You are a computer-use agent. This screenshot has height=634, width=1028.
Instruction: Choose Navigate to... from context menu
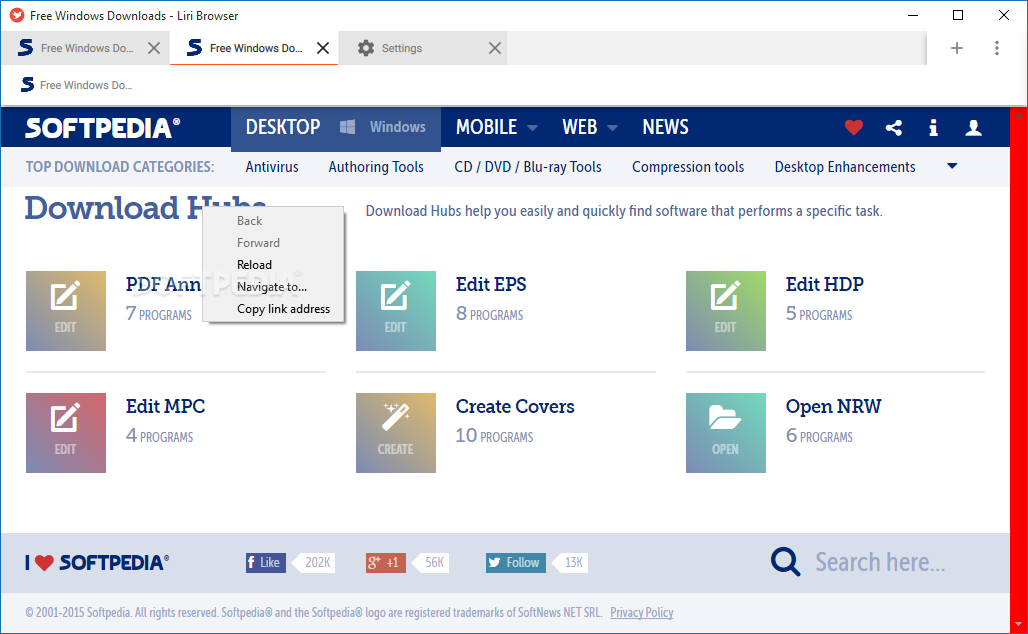tap(273, 287)
